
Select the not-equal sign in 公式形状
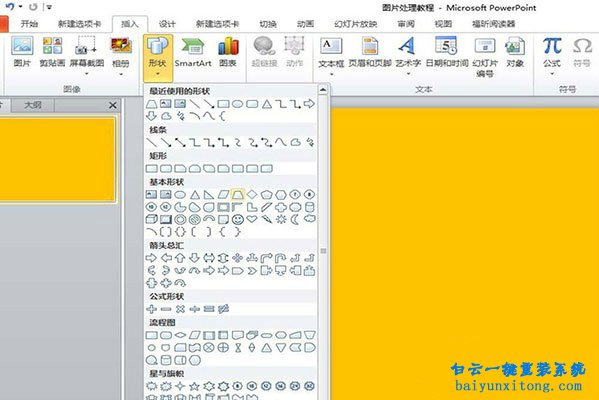pos(223,309)
